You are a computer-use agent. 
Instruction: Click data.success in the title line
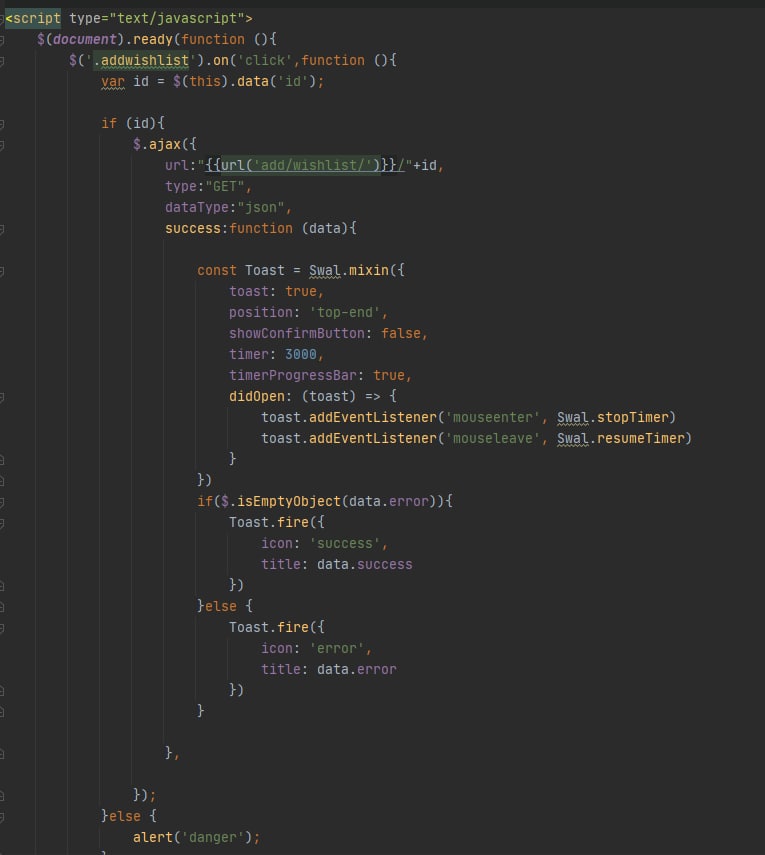[365, 565]
